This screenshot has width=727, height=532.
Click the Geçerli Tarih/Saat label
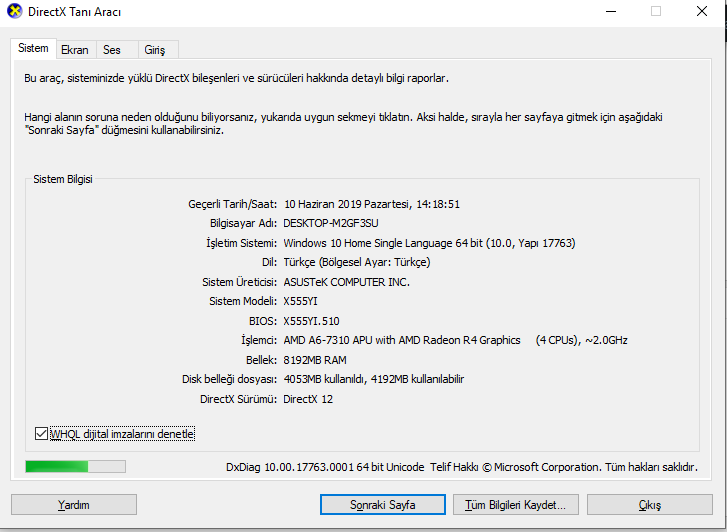tap(232, 204)
